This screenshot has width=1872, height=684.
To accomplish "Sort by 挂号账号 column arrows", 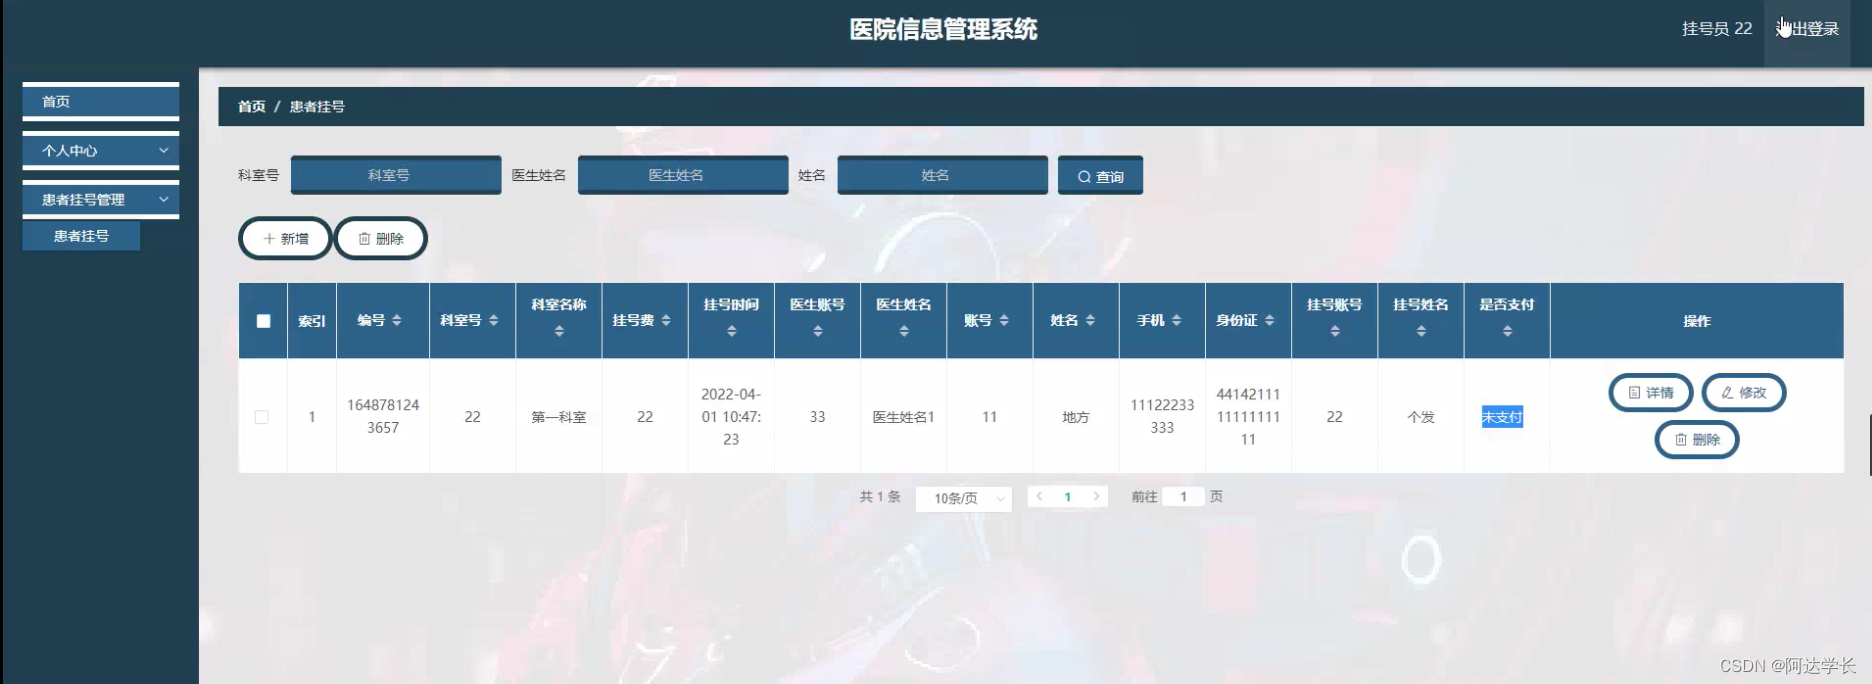I will (x=1335, y=331).
